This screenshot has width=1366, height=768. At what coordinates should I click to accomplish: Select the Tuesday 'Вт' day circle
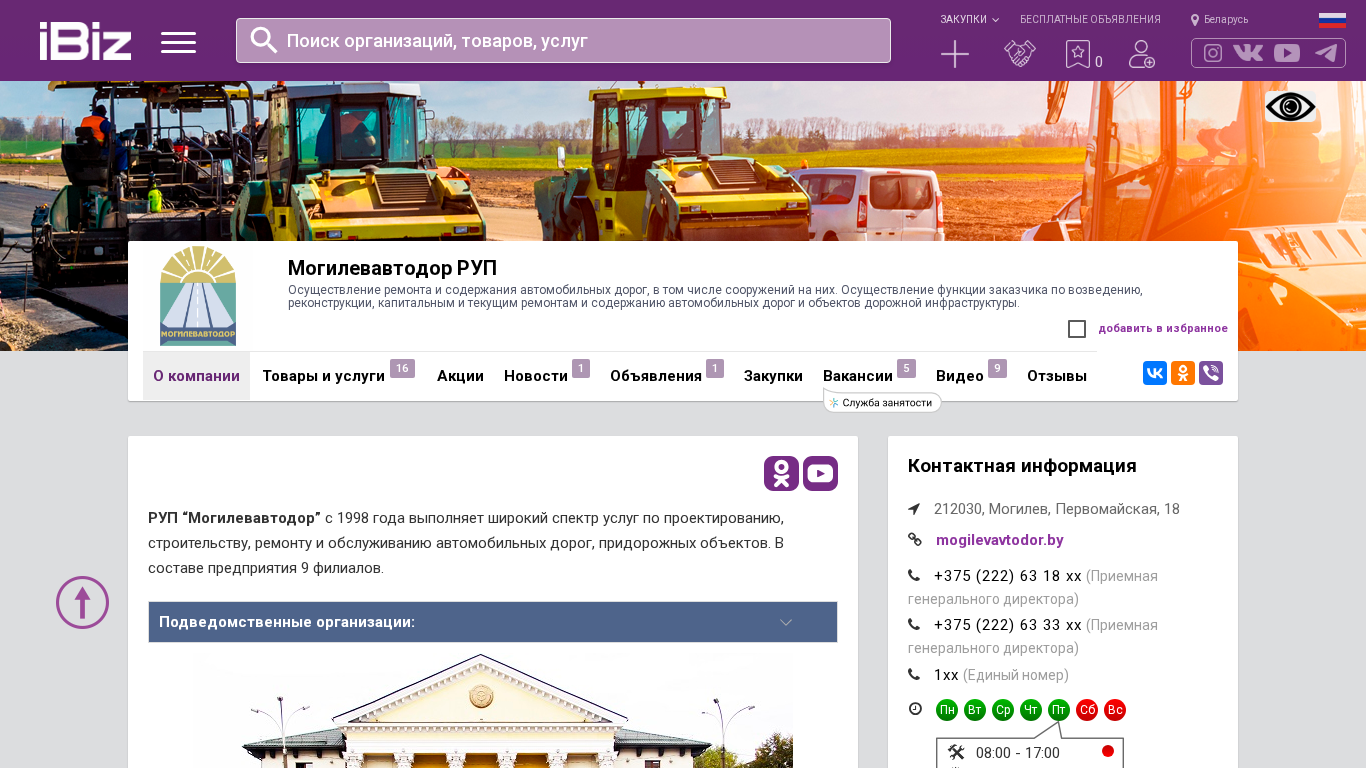coord(975,710)
